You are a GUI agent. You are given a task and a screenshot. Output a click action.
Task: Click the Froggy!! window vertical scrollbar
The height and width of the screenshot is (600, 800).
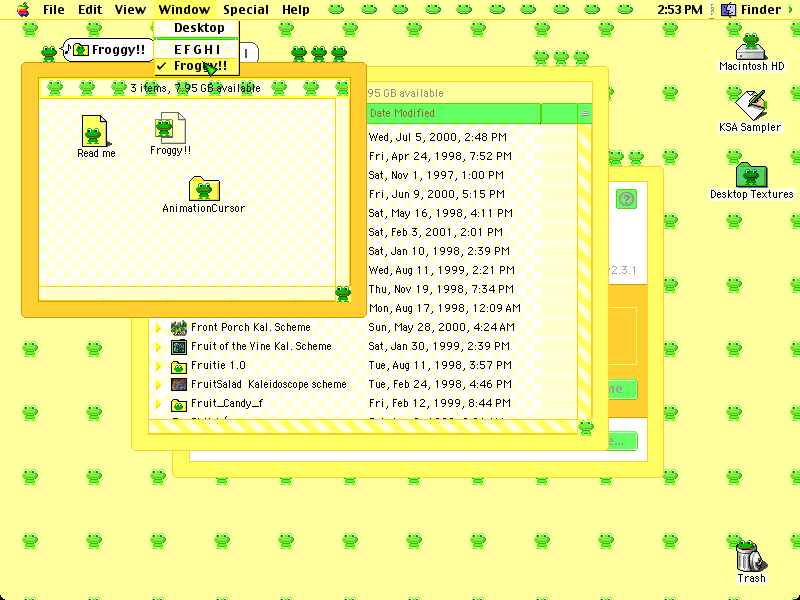click(343, 192)
